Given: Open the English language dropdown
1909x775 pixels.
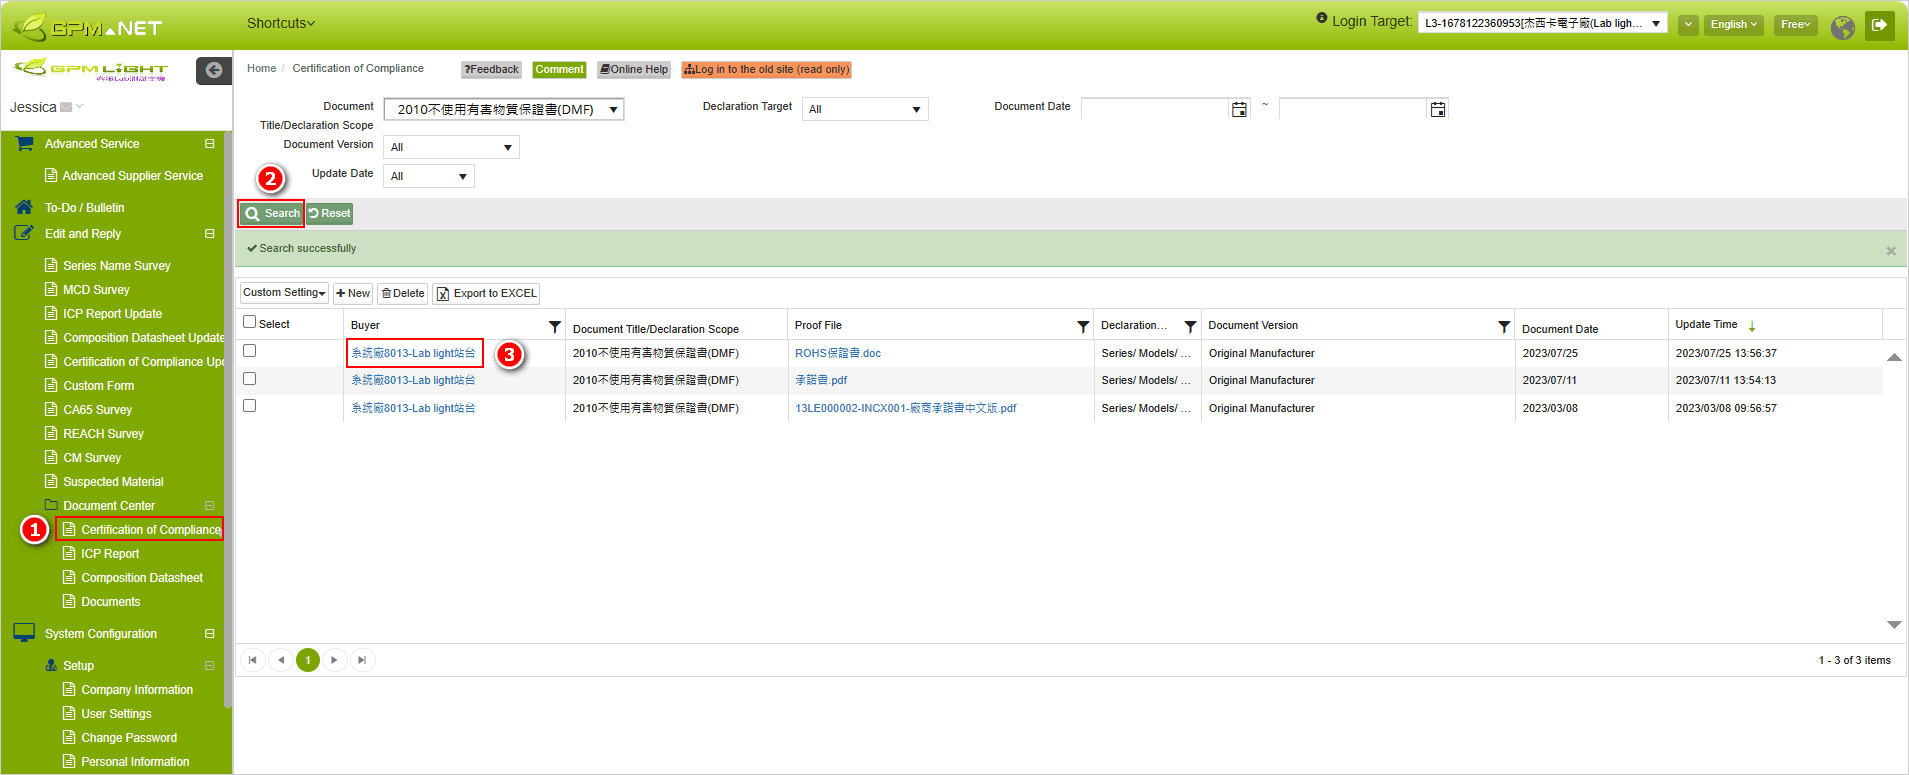Looking at the screenshot, I should (x=1733, y=25).
